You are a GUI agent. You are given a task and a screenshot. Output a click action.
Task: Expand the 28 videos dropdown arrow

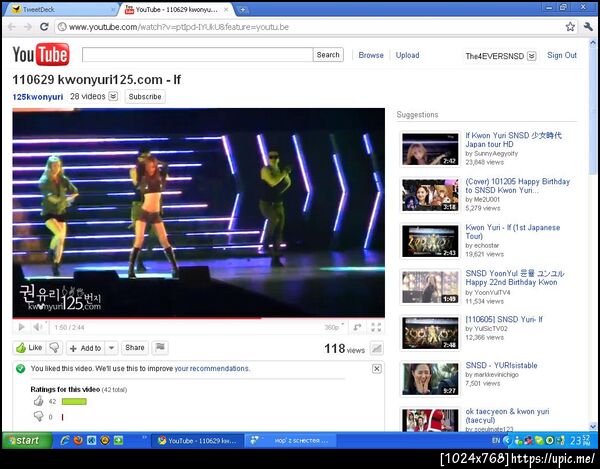[x=113, y=96]
